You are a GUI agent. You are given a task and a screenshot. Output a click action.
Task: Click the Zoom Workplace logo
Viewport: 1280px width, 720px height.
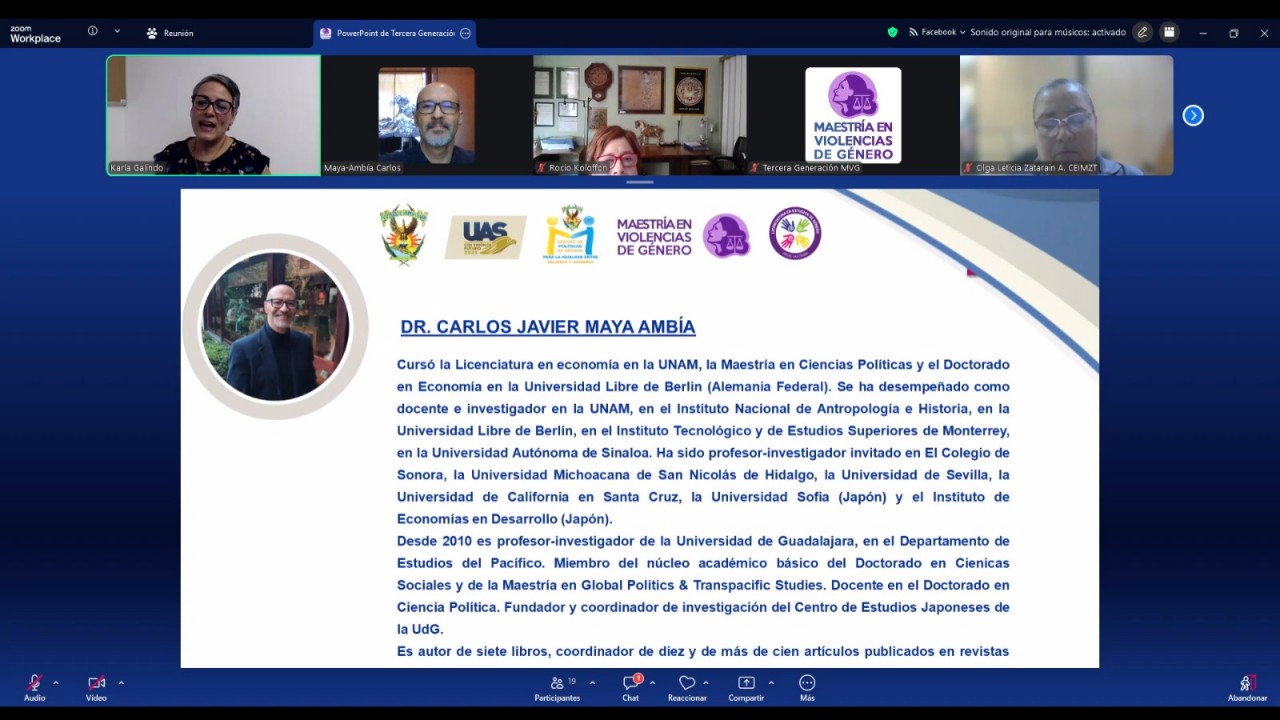click(35, 34)
